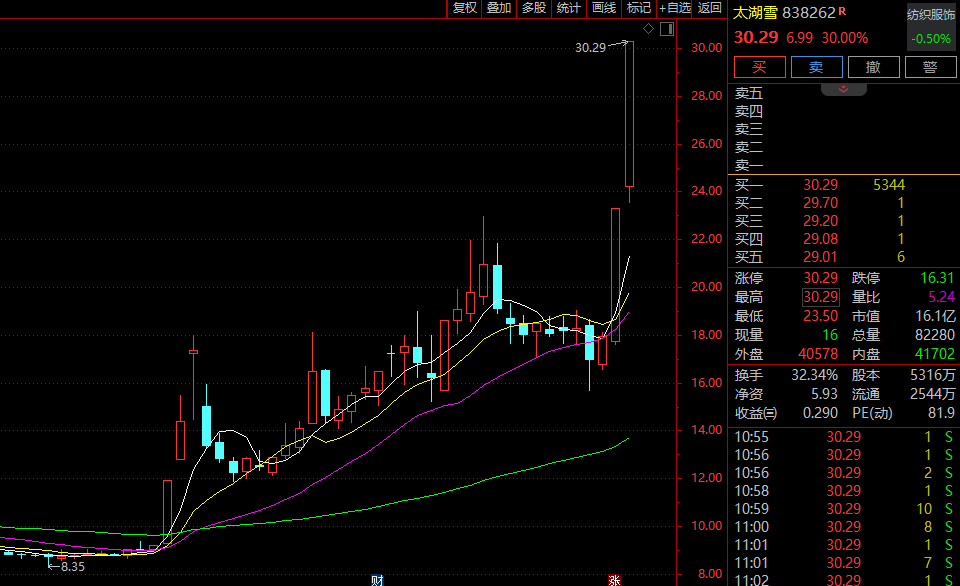
Task: Click 返回 to go back
Action: (710, 8)
